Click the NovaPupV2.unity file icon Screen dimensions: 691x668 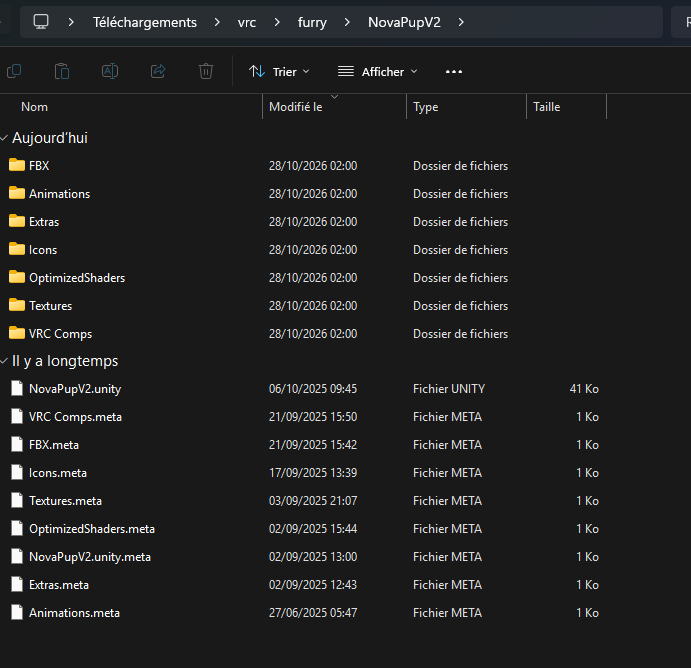click(17, 388)
